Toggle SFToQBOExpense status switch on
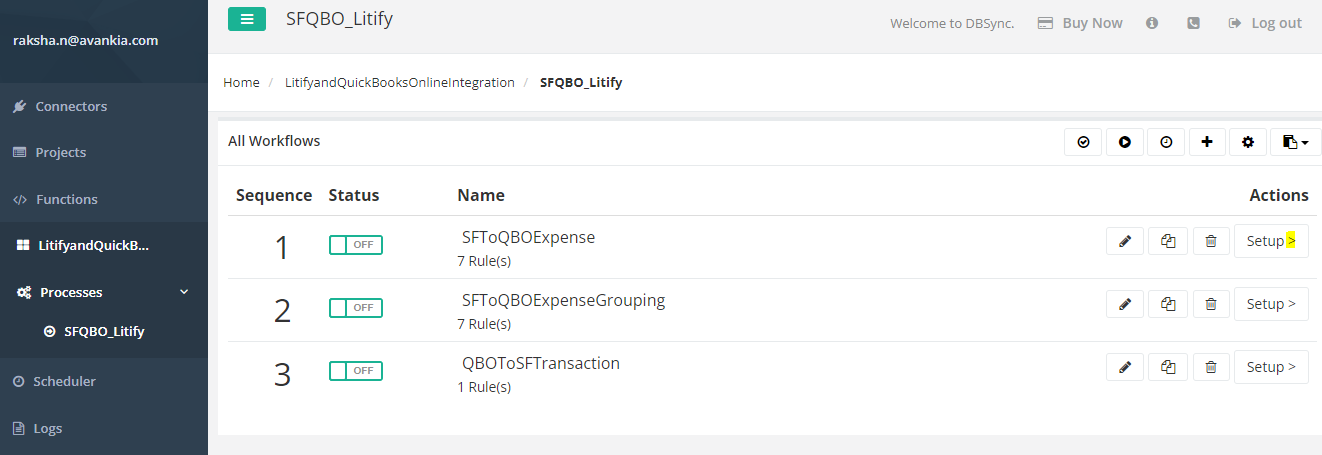1322x455 pixels. pyautogui.click(x=355, y=245)
